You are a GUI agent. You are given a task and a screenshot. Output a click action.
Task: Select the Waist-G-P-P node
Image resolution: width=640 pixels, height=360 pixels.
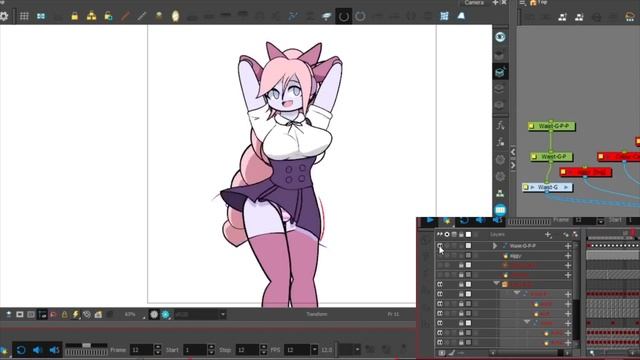[x=551, y=126]
